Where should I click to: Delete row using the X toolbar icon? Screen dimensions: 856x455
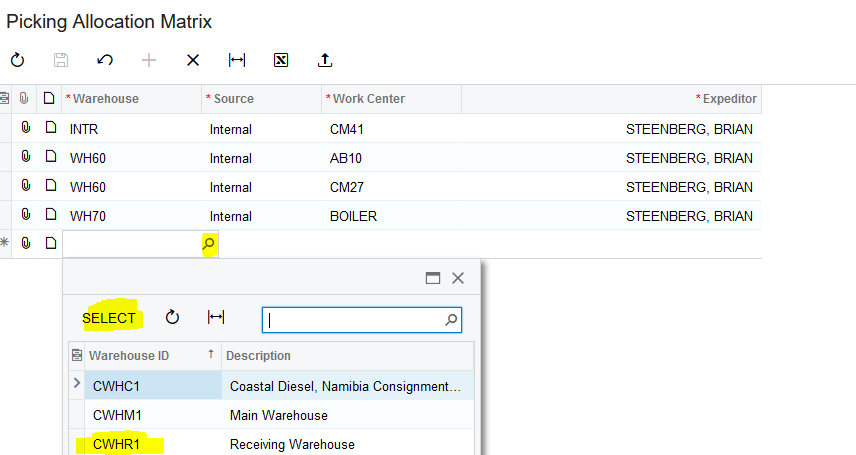coord(193,60)
